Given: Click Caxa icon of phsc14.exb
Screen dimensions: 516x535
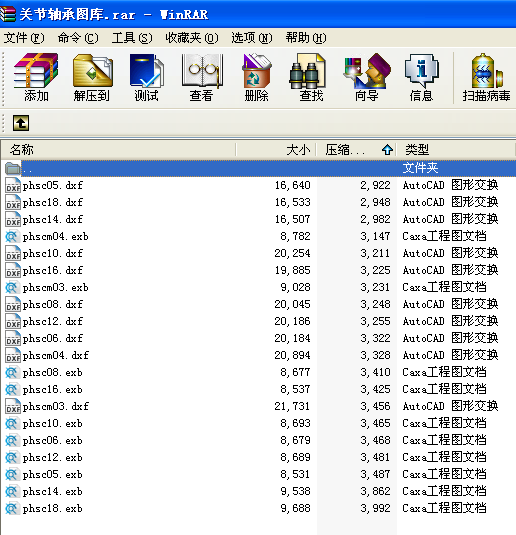Looking at the screenshot, I should point(12,491).
